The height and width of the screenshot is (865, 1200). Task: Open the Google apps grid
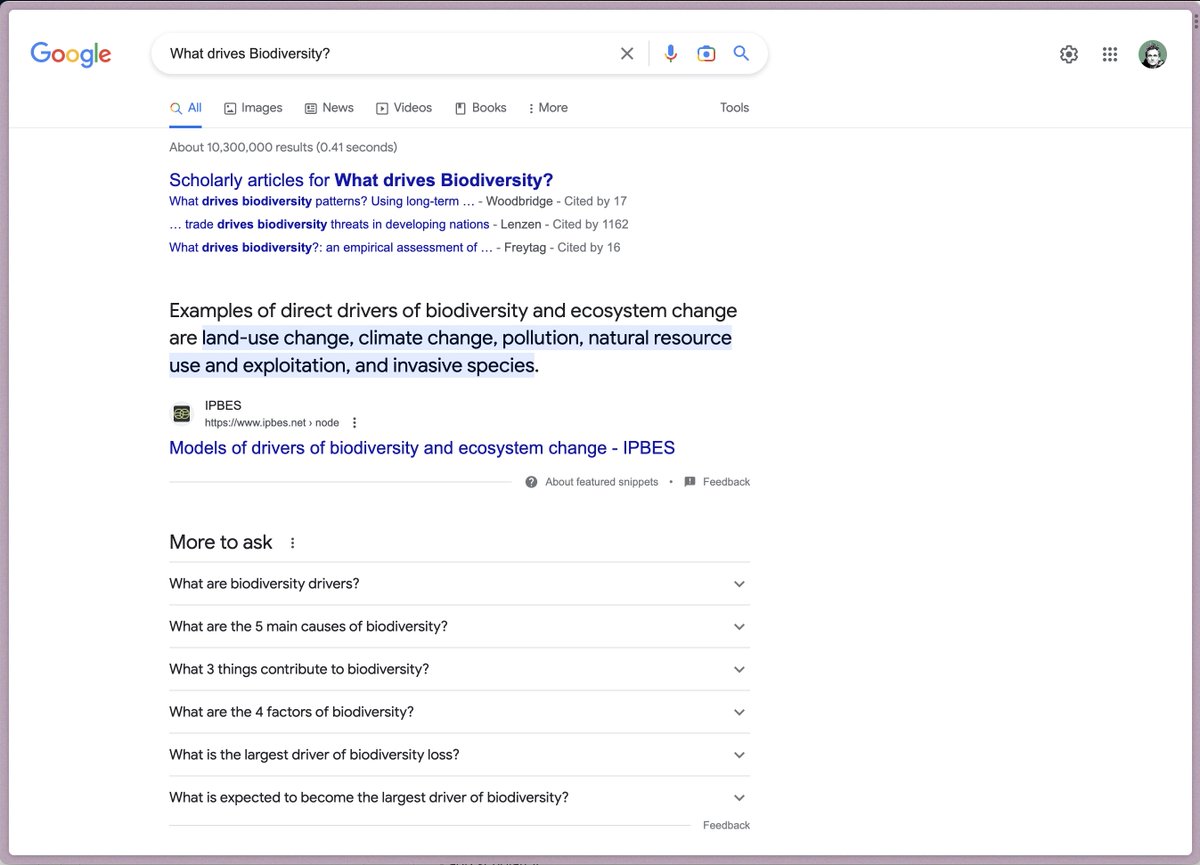point(1110,55)
